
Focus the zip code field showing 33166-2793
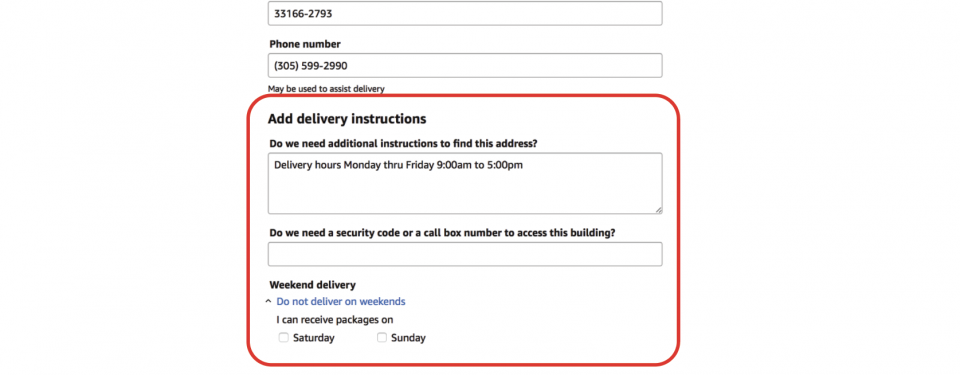pyautogui.click(x=465, y=13)
